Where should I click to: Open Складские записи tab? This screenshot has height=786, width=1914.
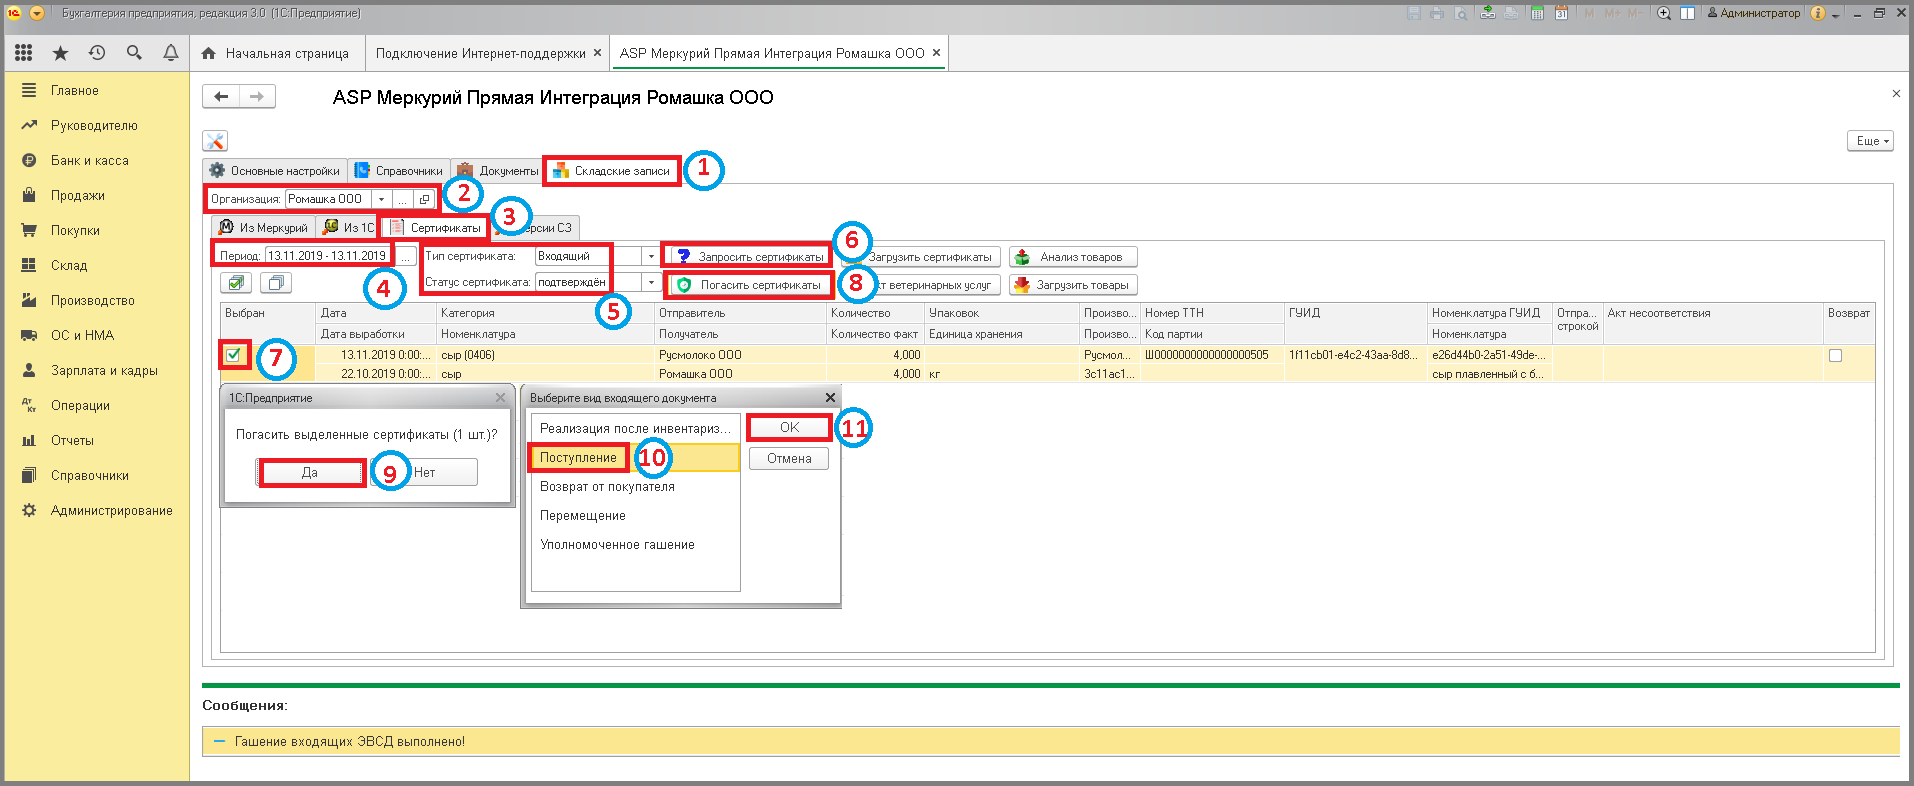pyautogui.click(x=612, y=171)
